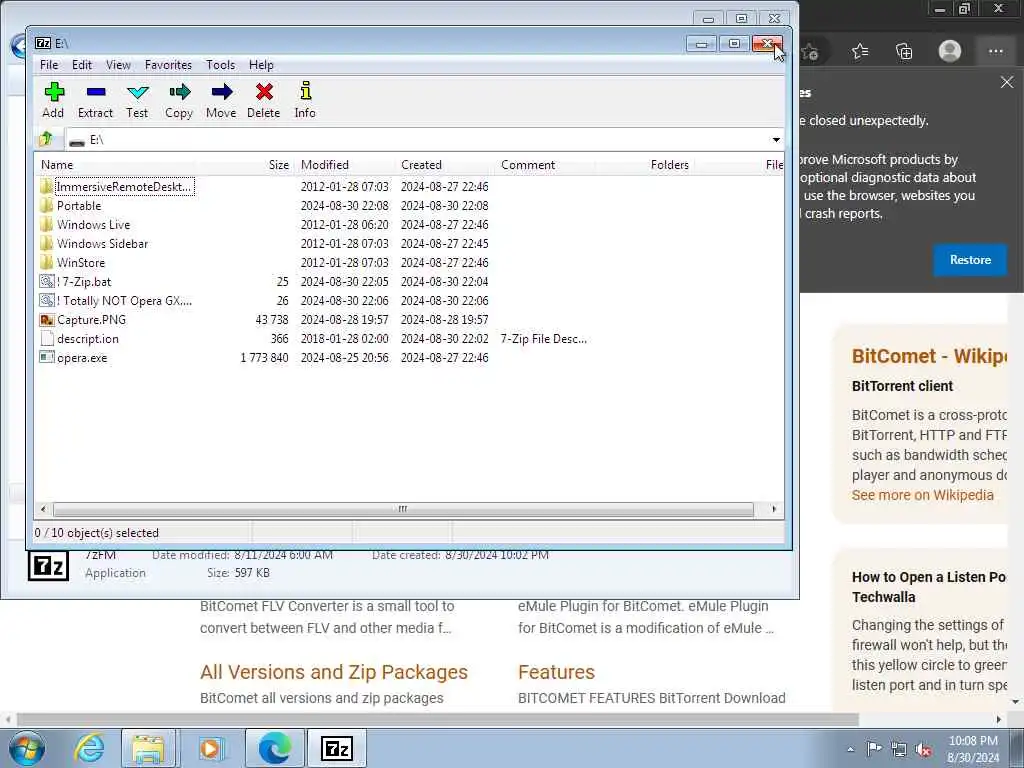Go up one folder level icon

(x=46, y=139)
